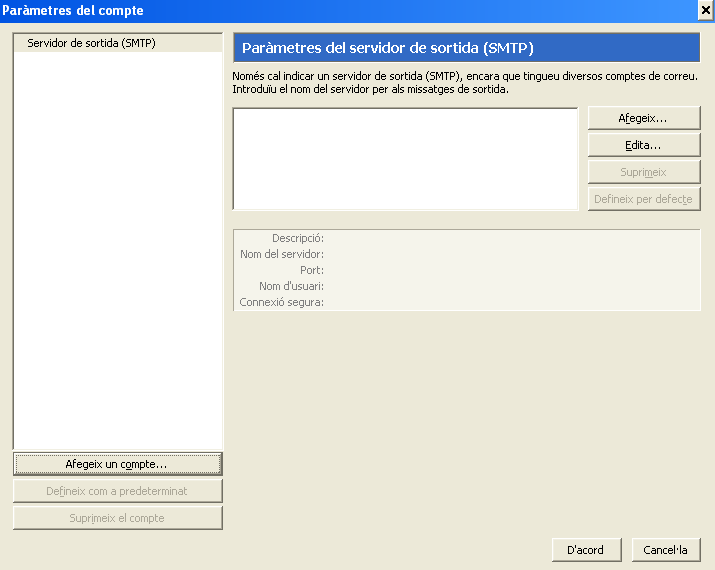Click the blue SMTP parameters header banner
Viewport: 715px width, 570px height.
tap(466, 48)
